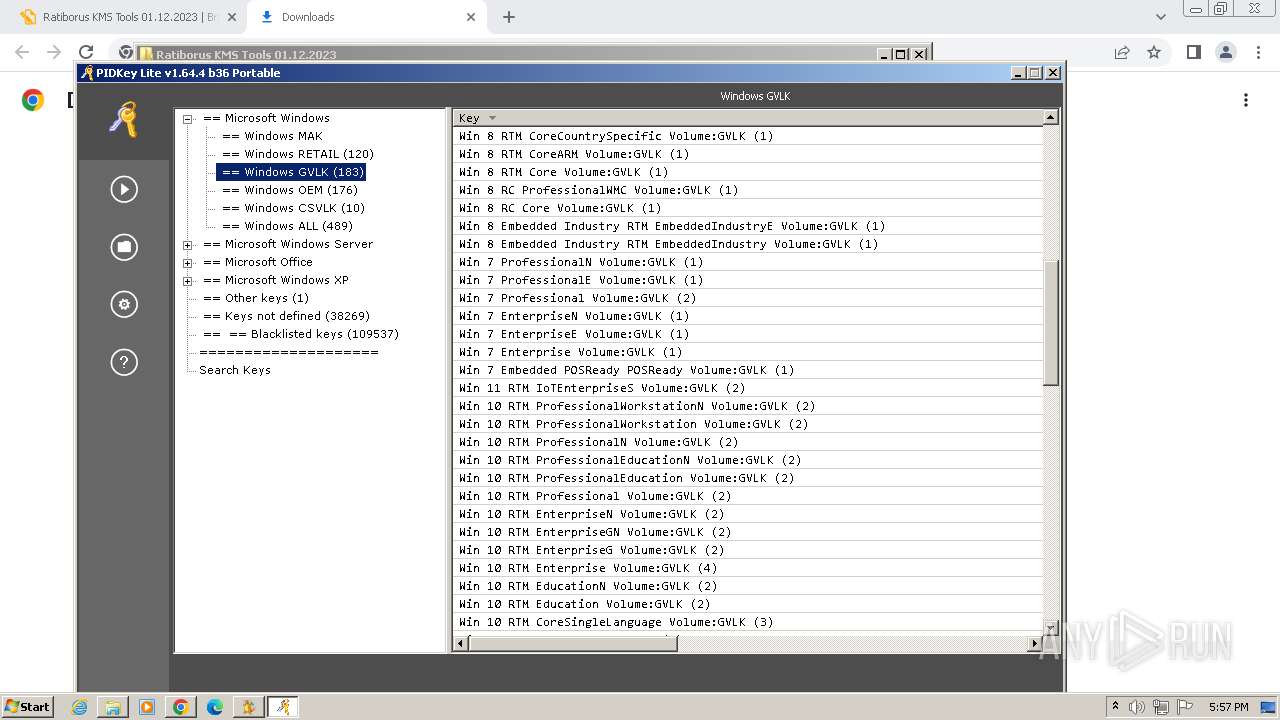Close the Ratiborus KMS Tools tab
The height and width of the screenshot is (720, 1280).
click(x=232, y=17)
